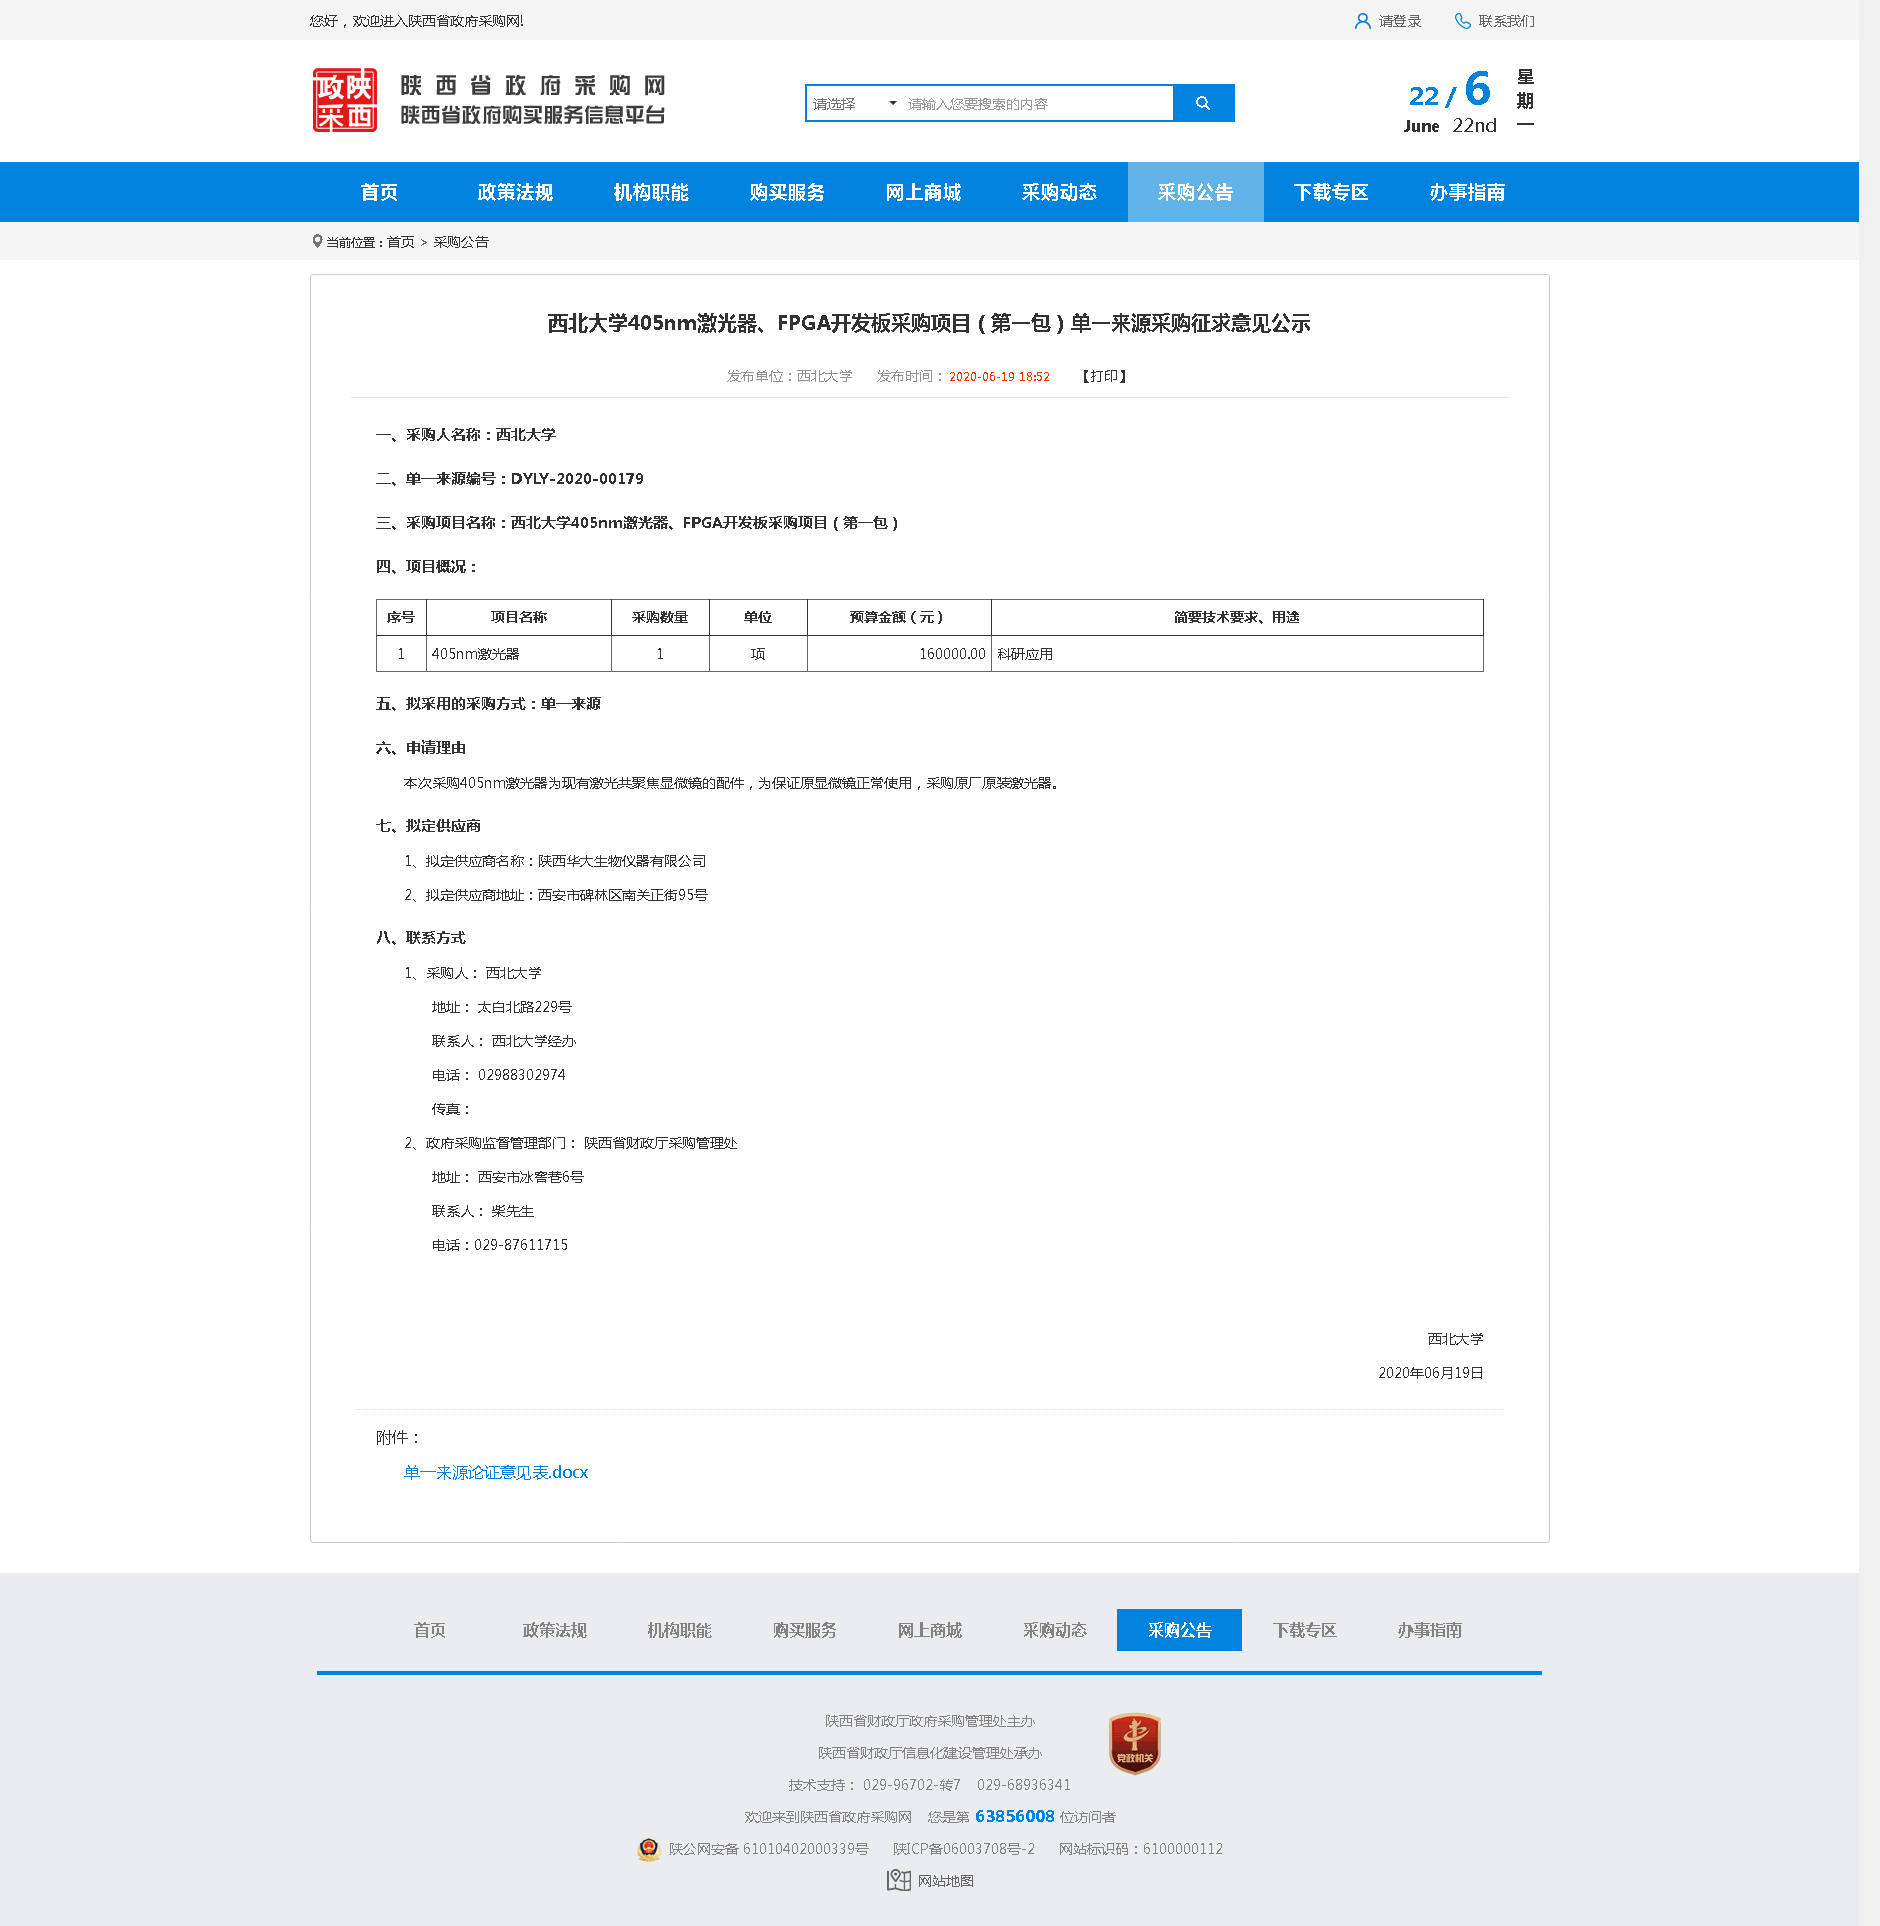Click the red party-organ badge icon
Screen dimensions: 1880x1926
pyautogui.click(x=1134, y=1743)
